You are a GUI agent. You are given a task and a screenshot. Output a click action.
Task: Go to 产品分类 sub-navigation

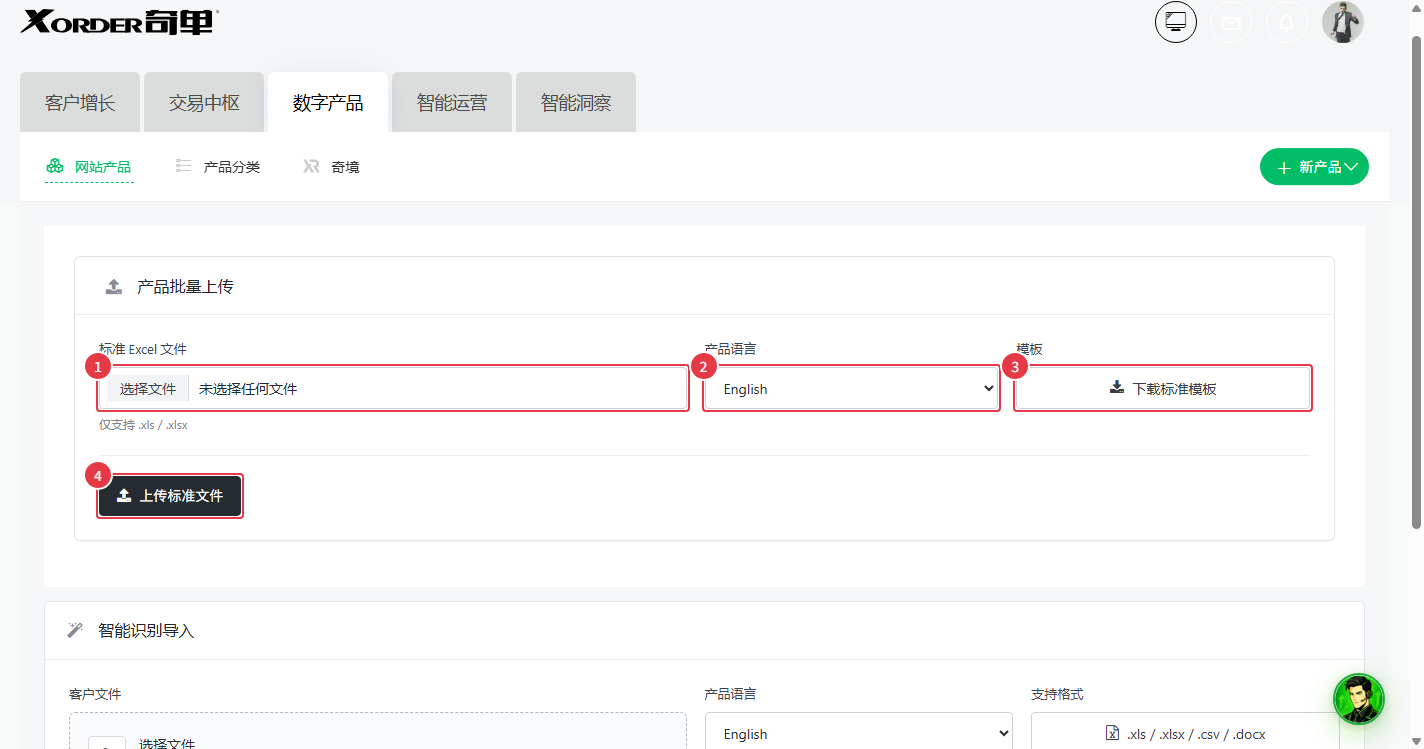coord(218,167)
